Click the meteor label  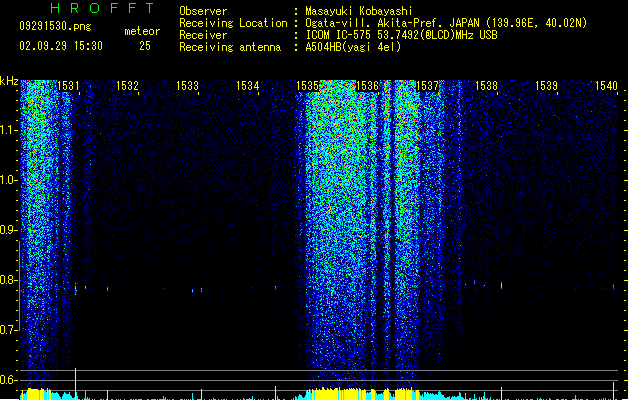coord(142,31)
